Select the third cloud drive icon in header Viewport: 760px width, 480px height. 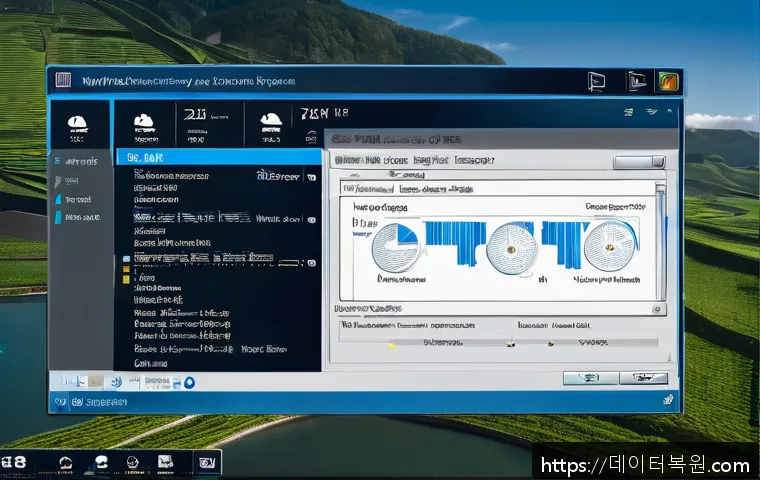[x=270, y=124]
